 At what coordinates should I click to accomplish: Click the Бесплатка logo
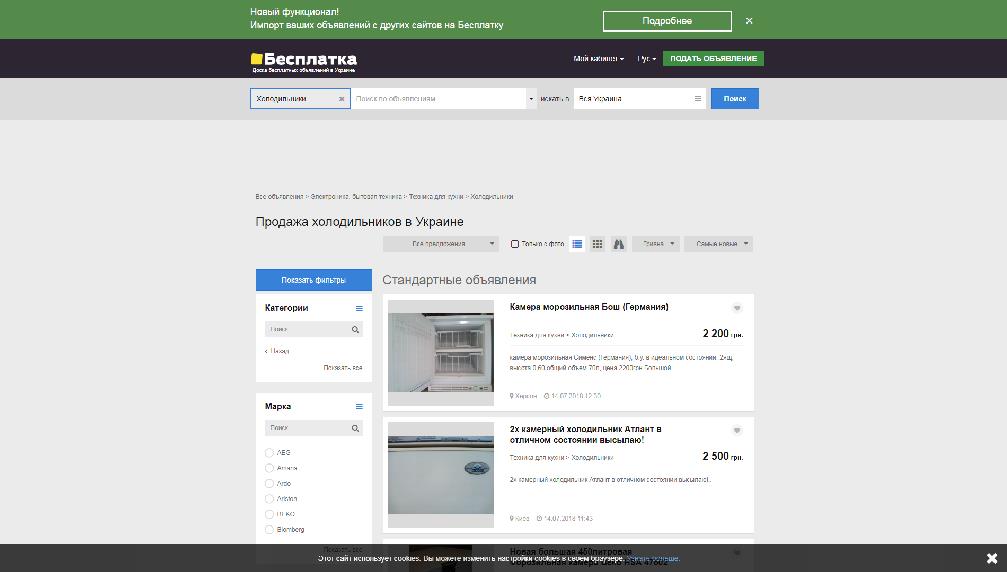304,62
